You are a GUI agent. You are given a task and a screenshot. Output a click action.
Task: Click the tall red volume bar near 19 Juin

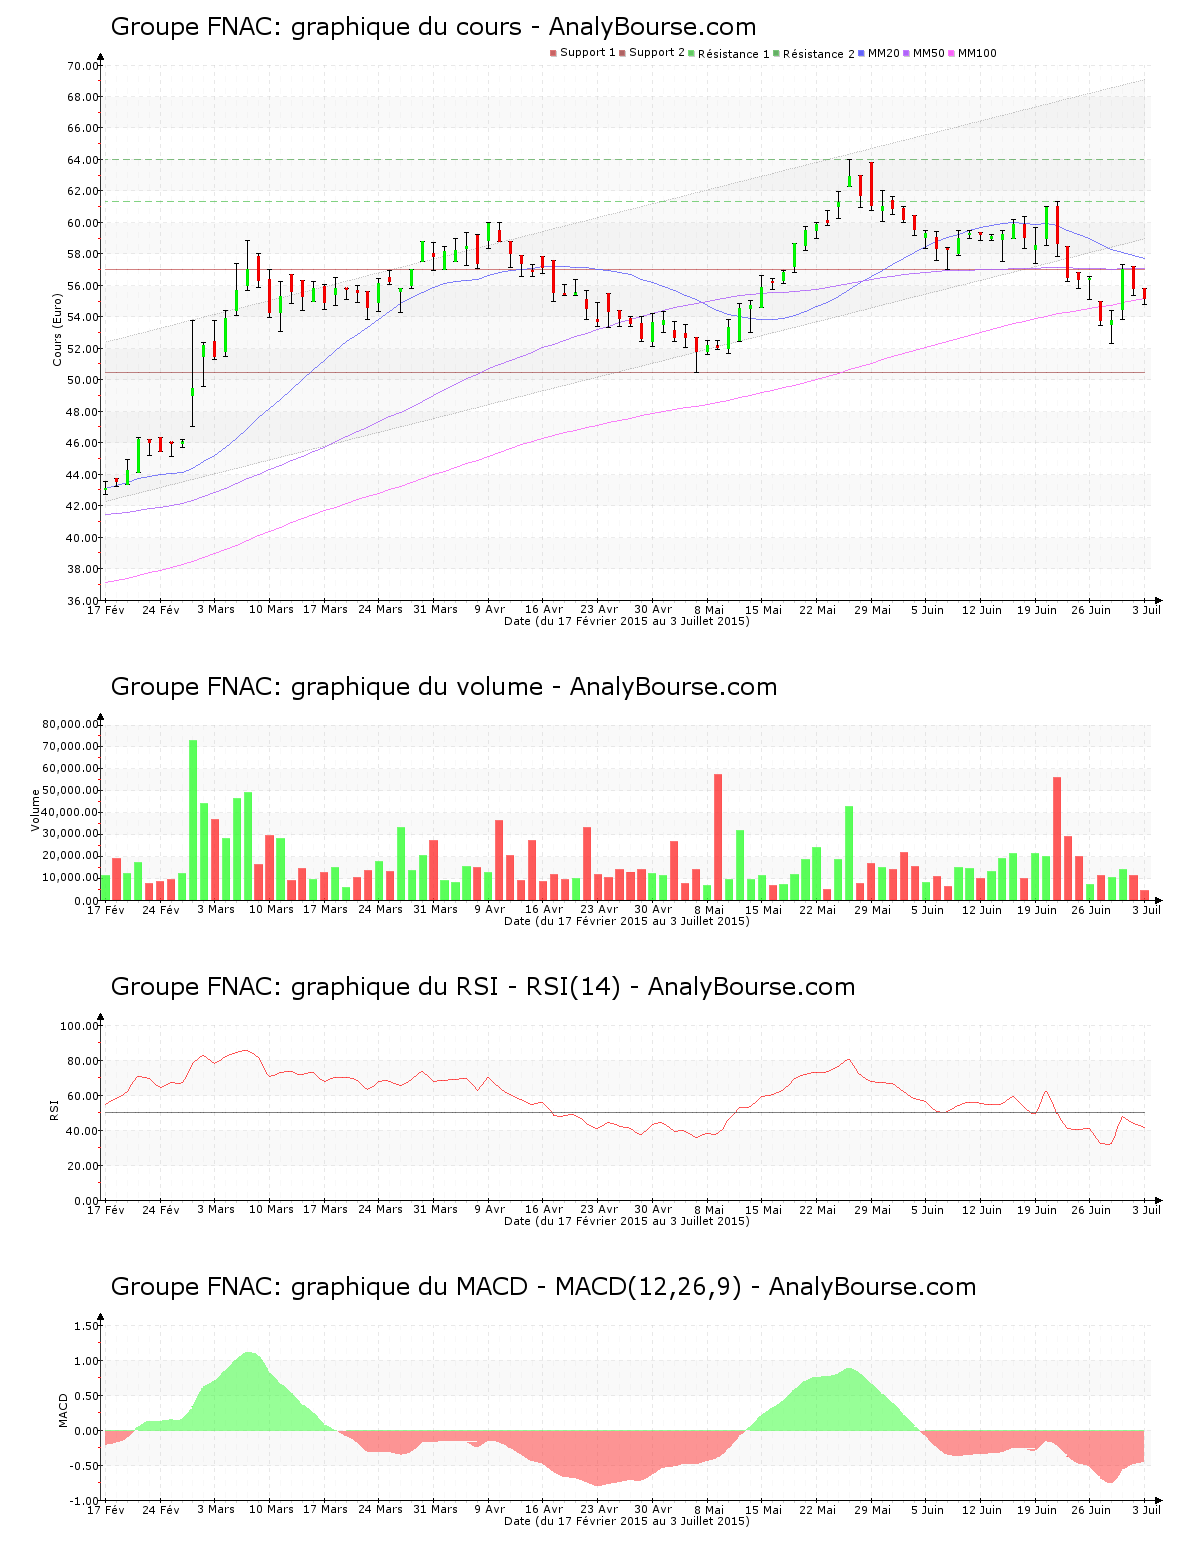click(x=1057, y=838)
